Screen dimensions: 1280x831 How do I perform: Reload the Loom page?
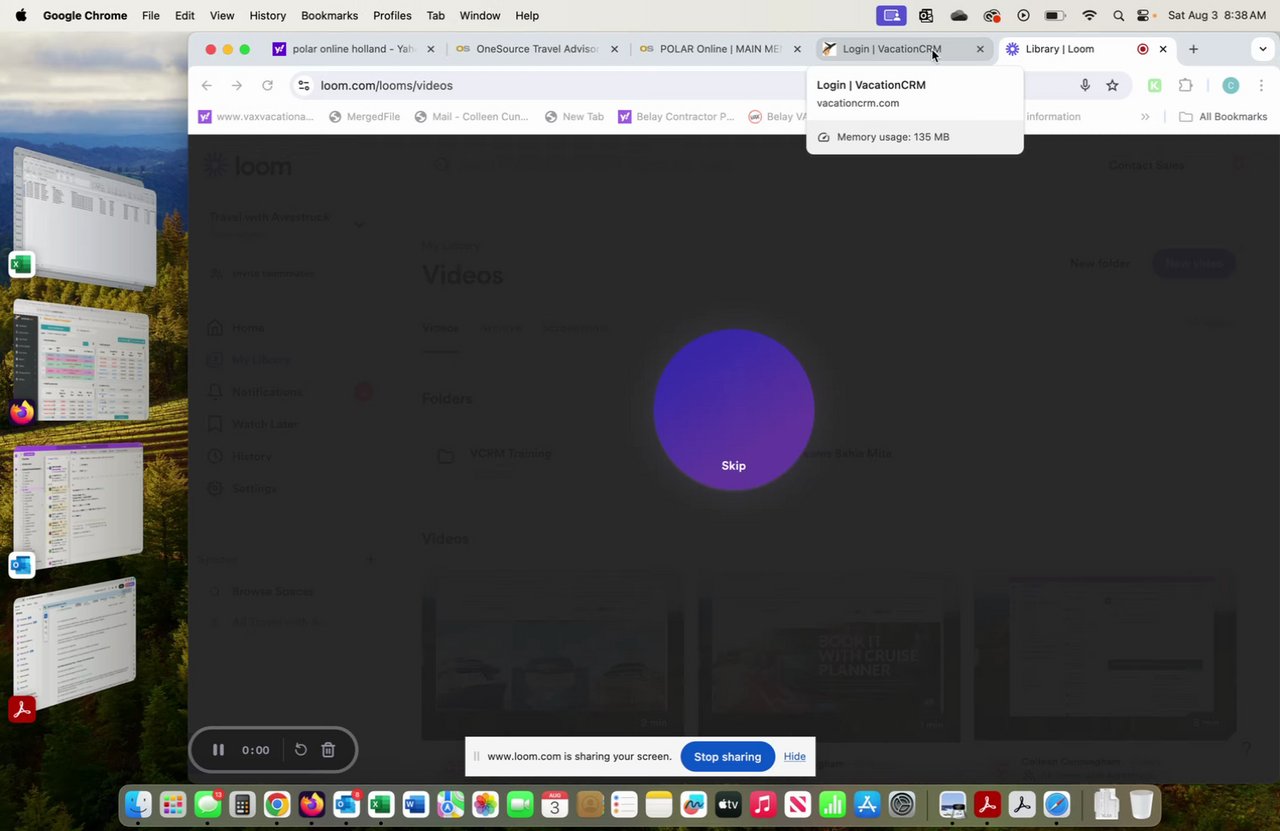pyautogui.click(x=267, y=86)
